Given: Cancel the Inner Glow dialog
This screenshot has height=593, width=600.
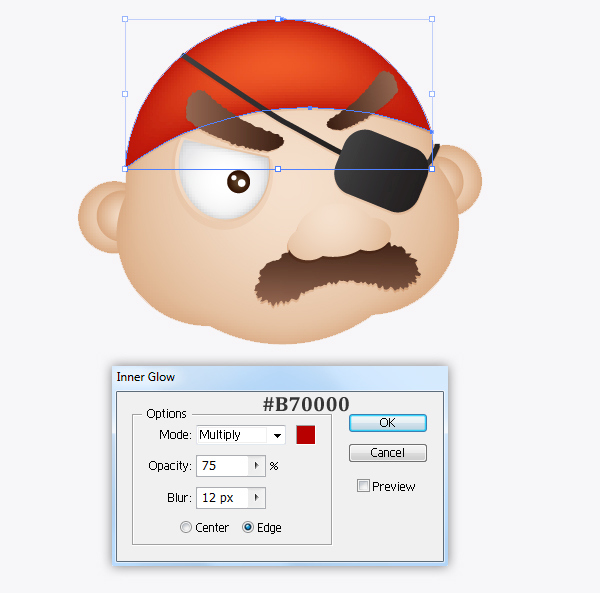Looking at the screenshot, I should tap(387, 453).
